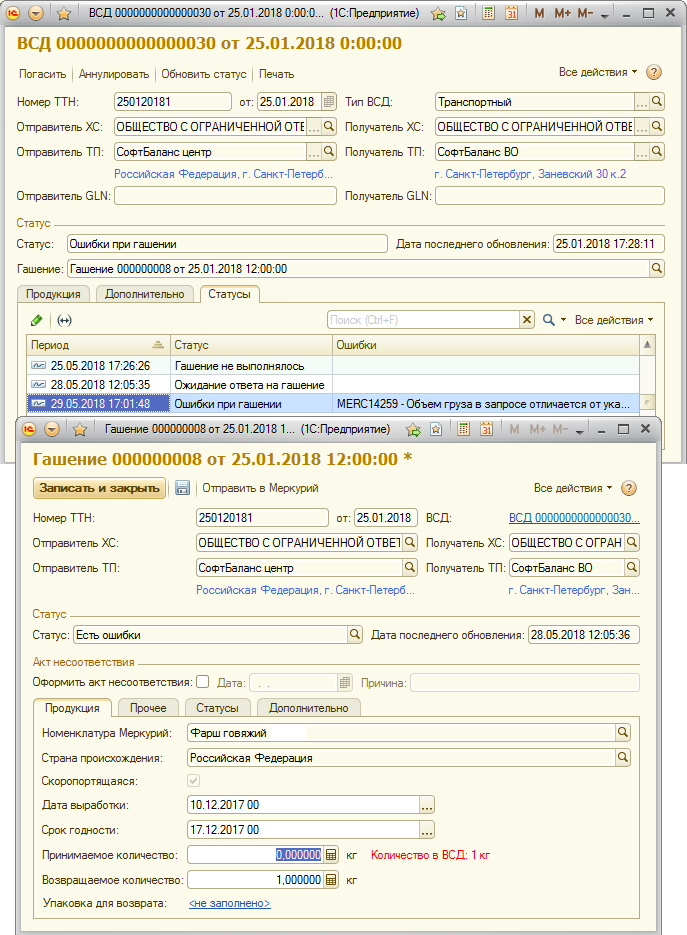The height and width of the screenshot is (935, 687).
Task: Click the M+ memory button in ВСД window
Action: click(x=562, y=13)
